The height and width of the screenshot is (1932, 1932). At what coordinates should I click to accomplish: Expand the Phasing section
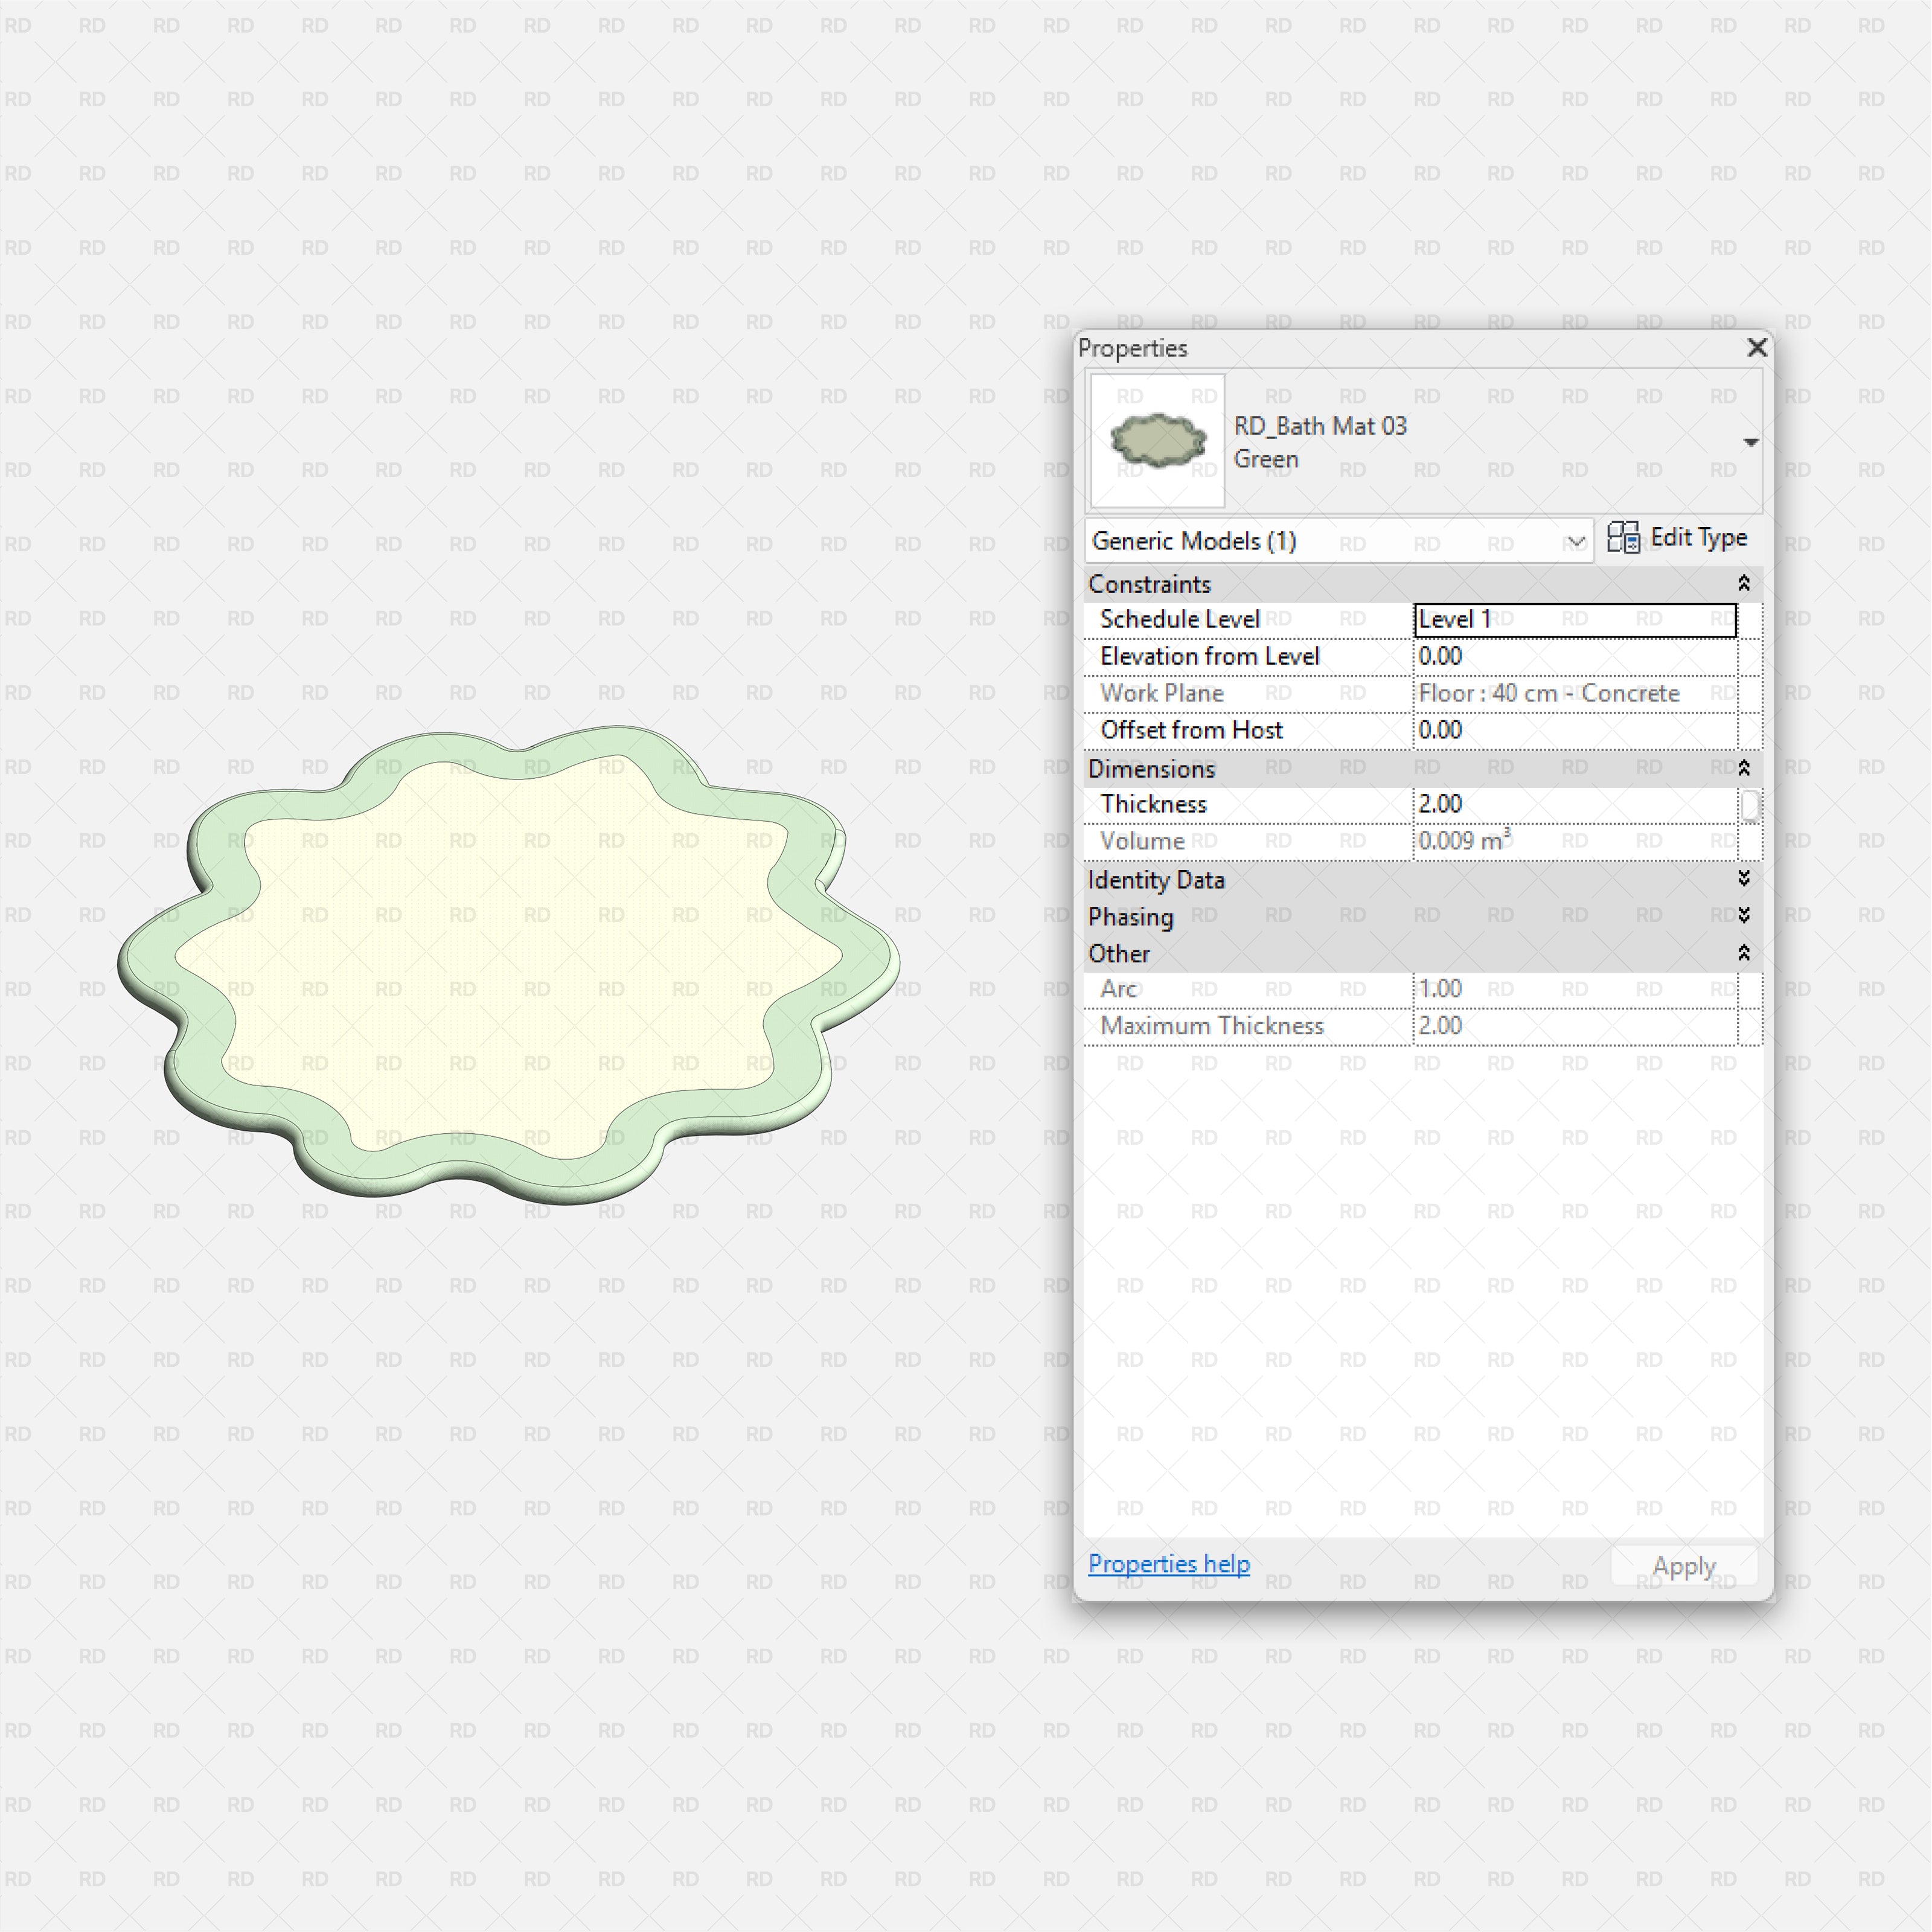pos(1743,916)
